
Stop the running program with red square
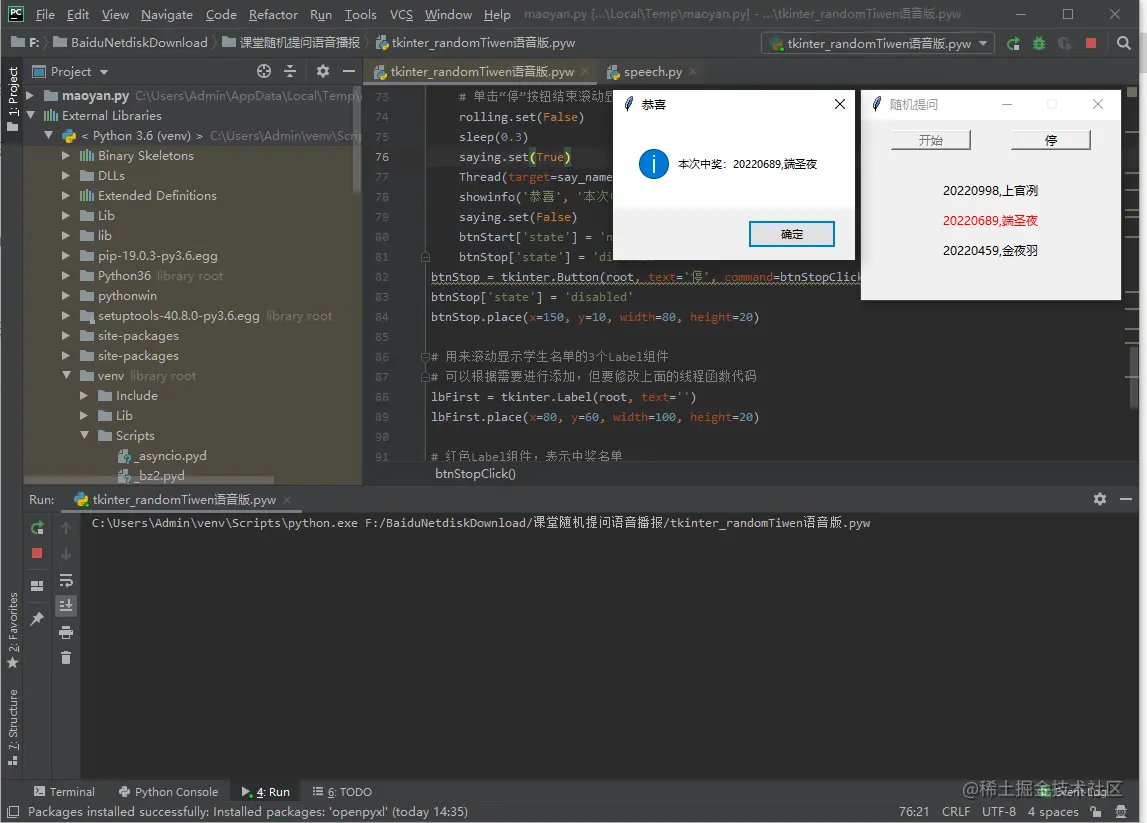[1091, 43]
